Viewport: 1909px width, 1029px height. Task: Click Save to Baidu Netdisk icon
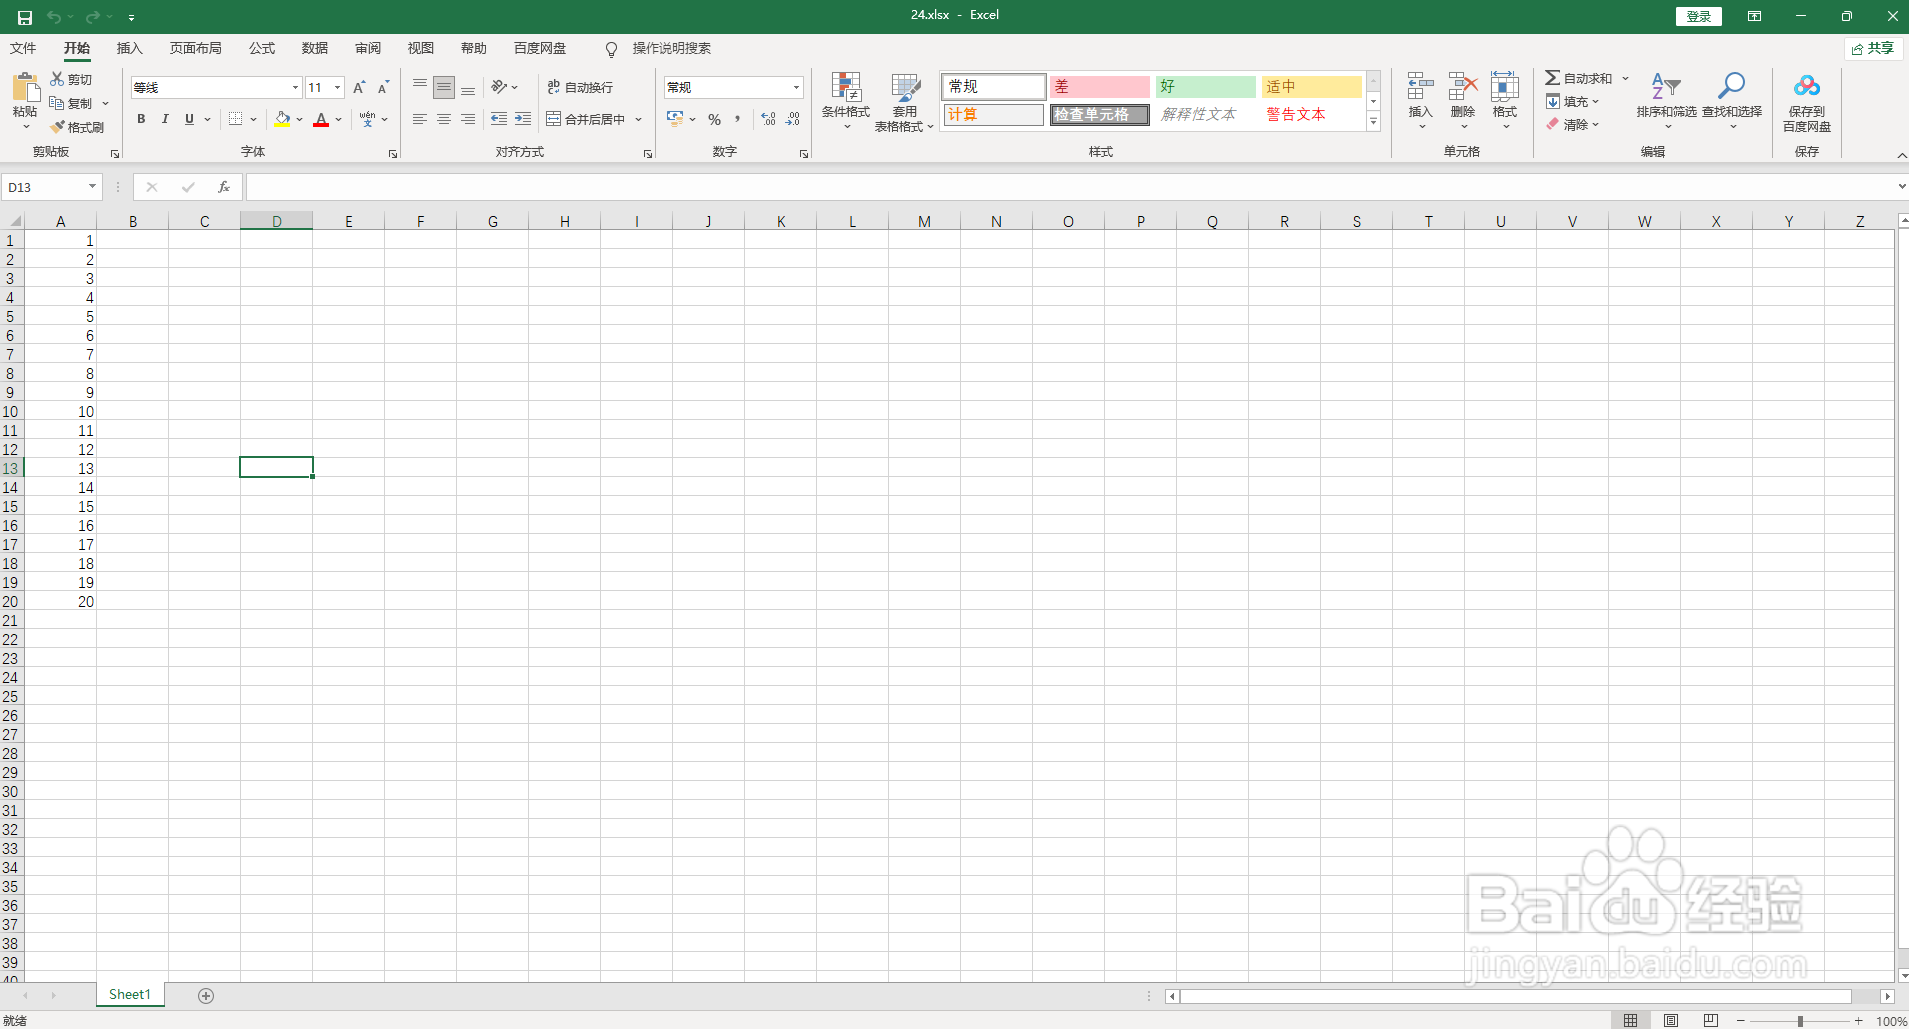click(1806, 86)
